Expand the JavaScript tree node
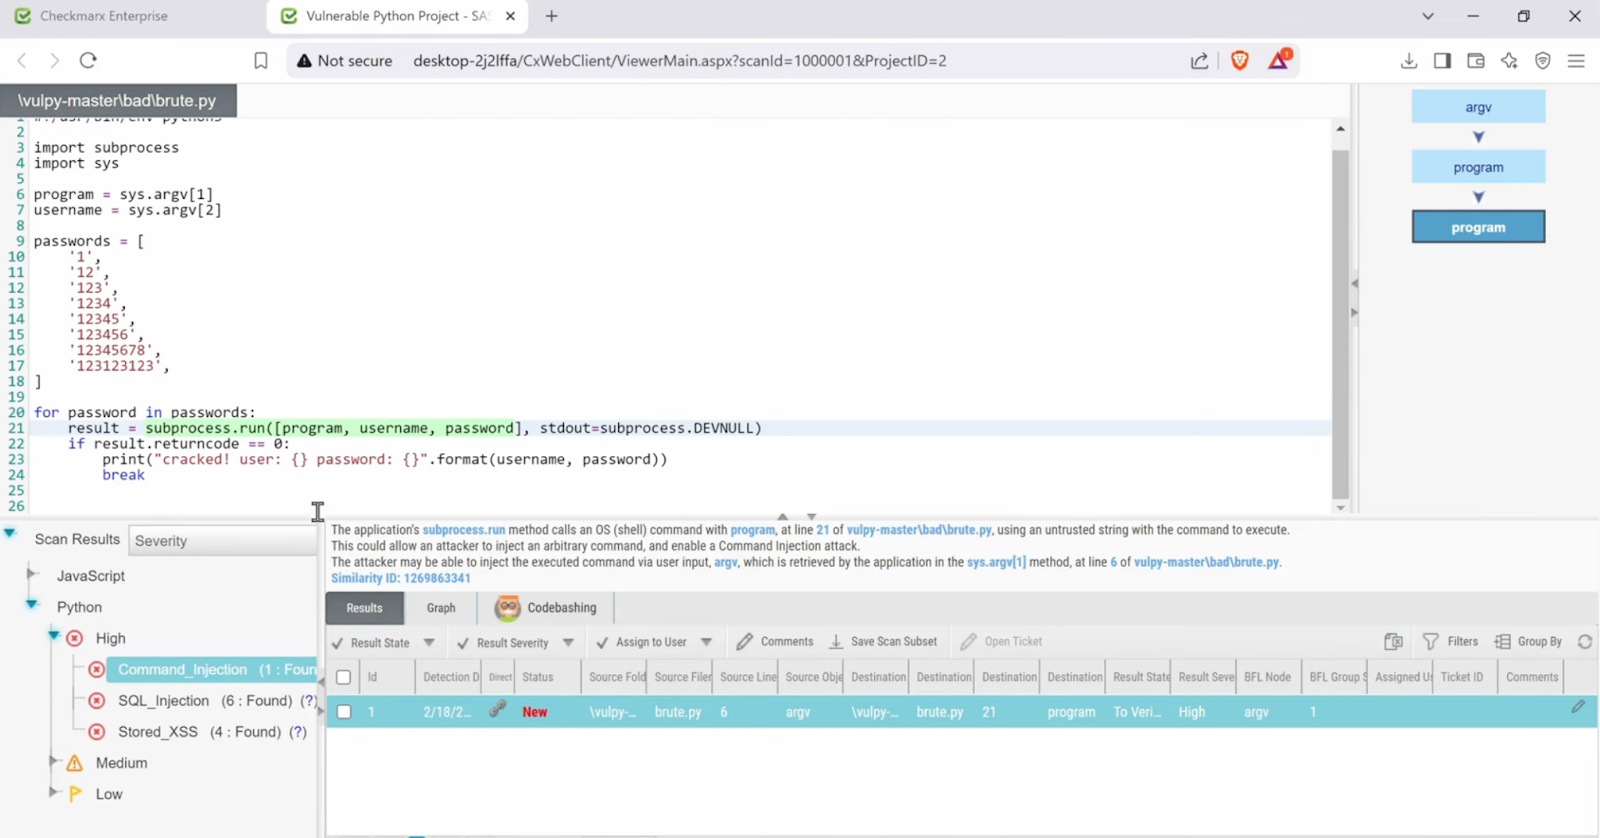This screenshot has height=838, width=1600. click(x=32, y=575)
